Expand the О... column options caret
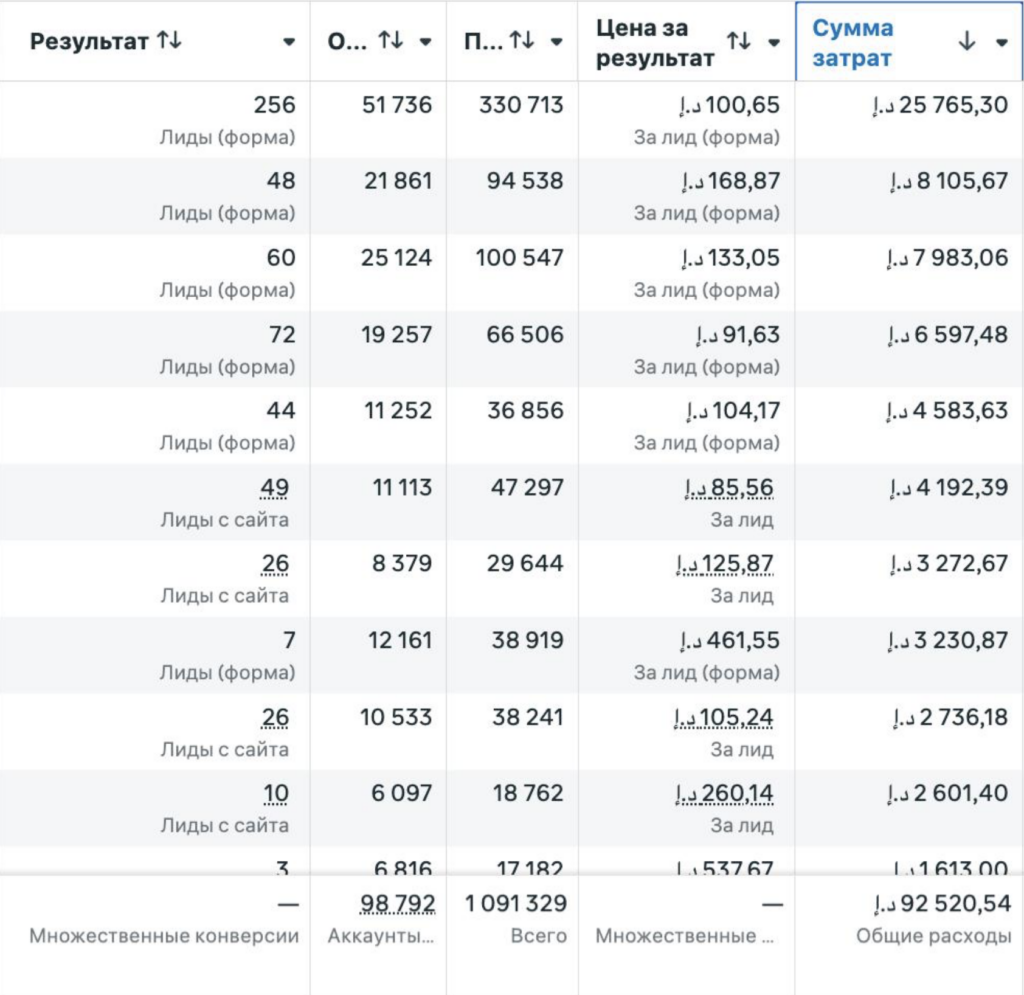Screen dimensions: 1024x995 [425, 42]
